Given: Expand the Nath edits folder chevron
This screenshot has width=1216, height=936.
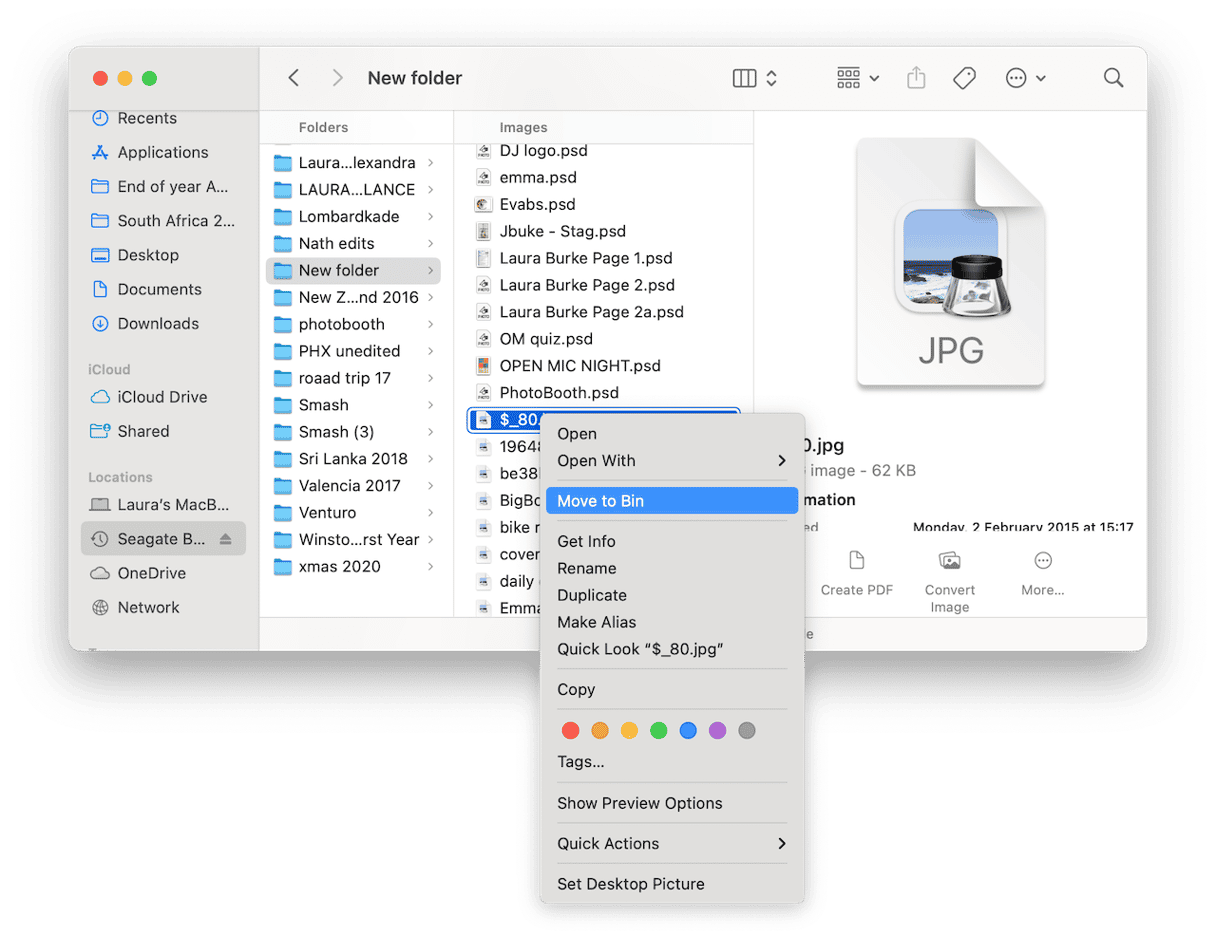Looking at the screenshot, I should (x=430, y=244).
